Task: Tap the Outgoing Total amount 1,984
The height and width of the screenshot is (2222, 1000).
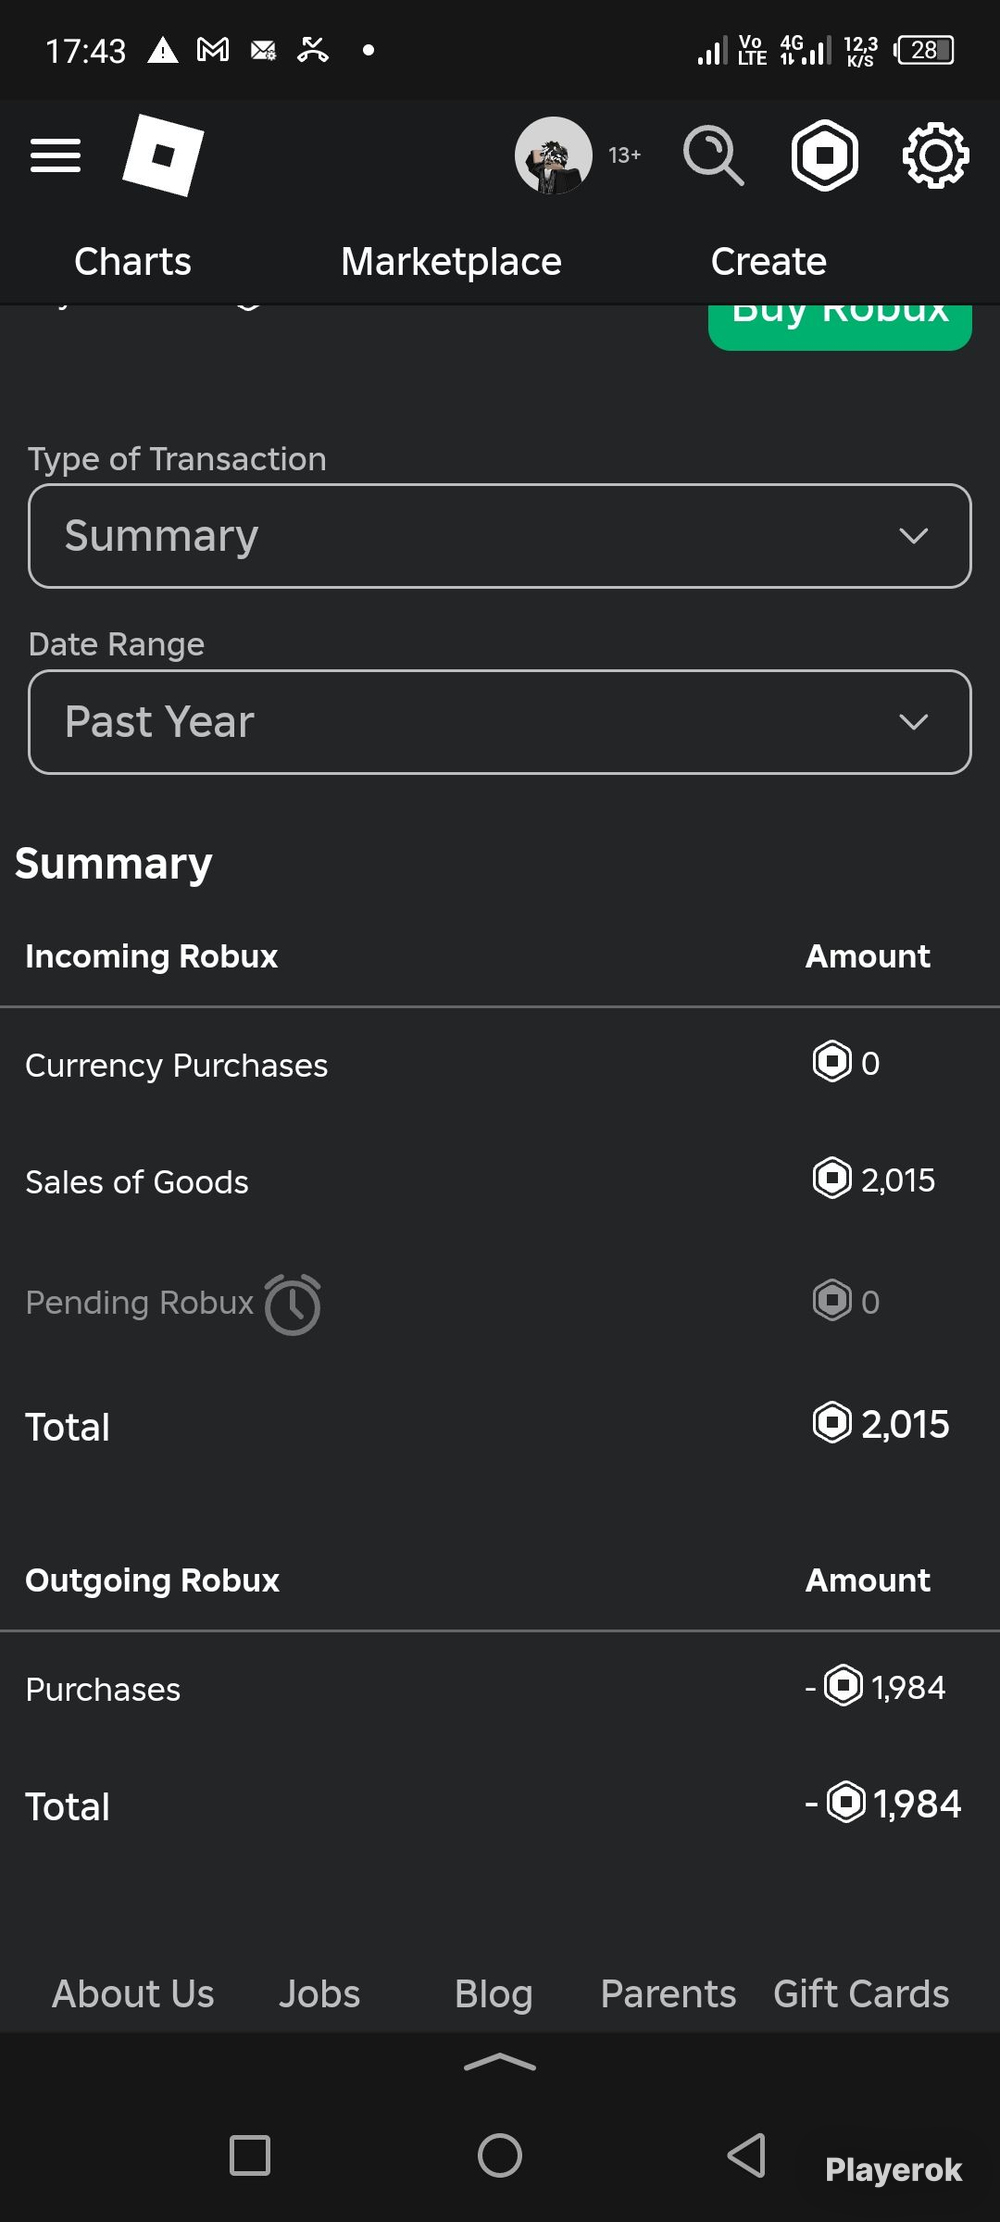Action: point(917,1804)
